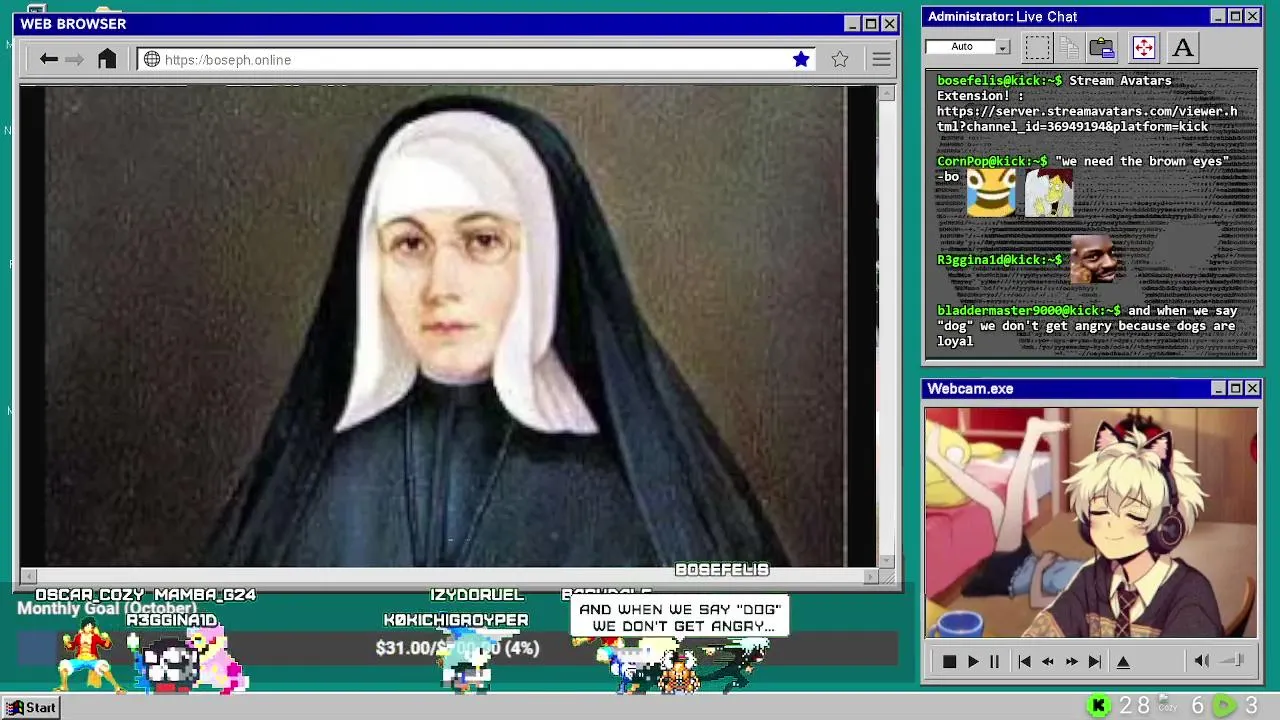Click CornPop@kick username in chat

tap(992, 161)
